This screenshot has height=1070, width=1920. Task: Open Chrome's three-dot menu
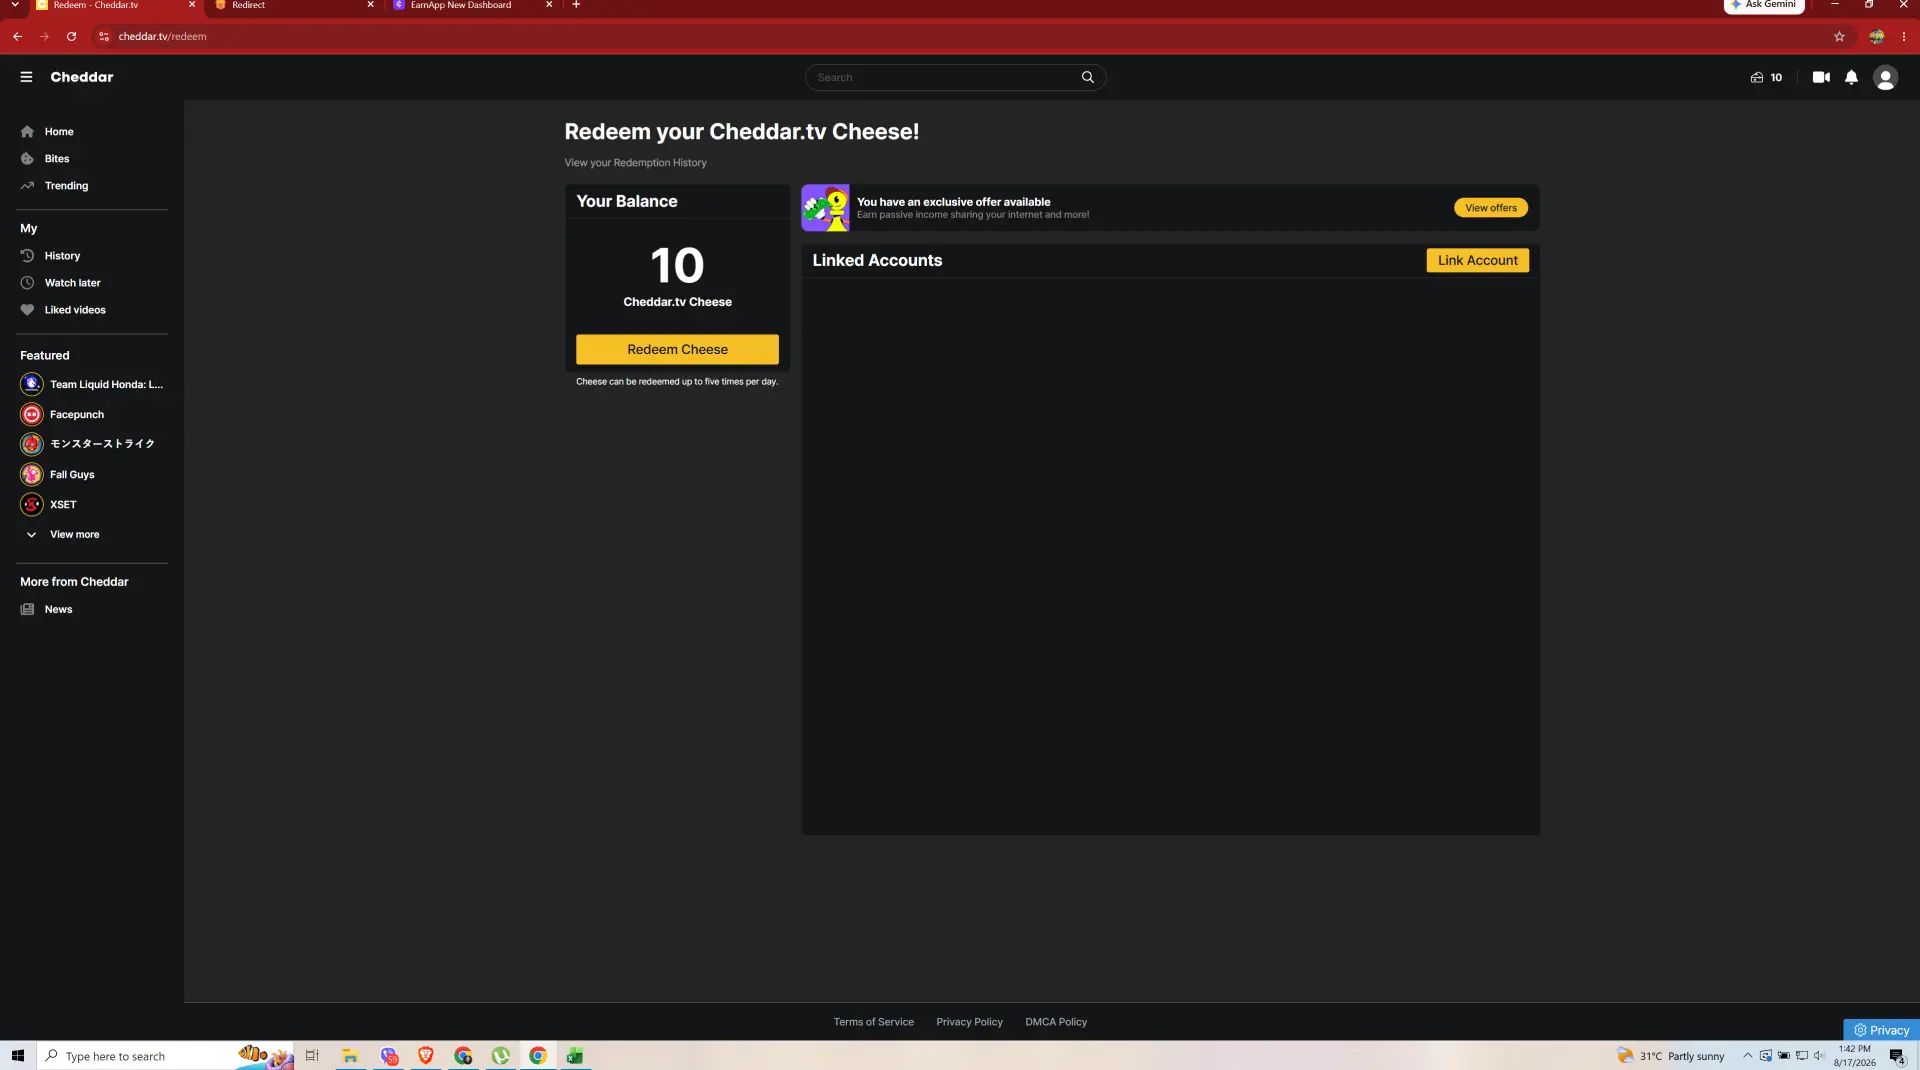pos(1904,36)
